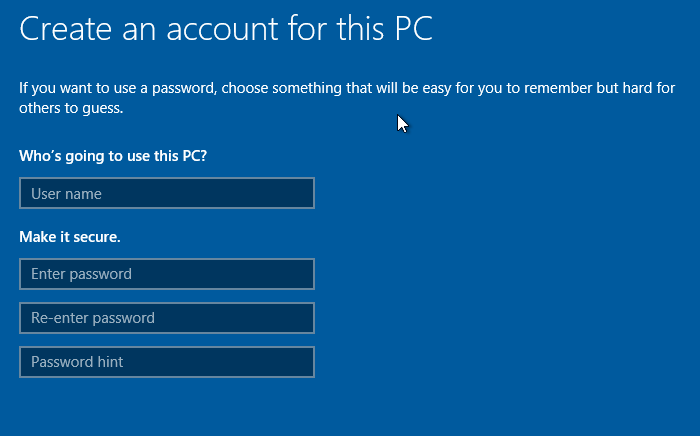Focus the User name field
The width and height of the screenshot is (700, 436).
pyautogui.click(x=167, y=193)
